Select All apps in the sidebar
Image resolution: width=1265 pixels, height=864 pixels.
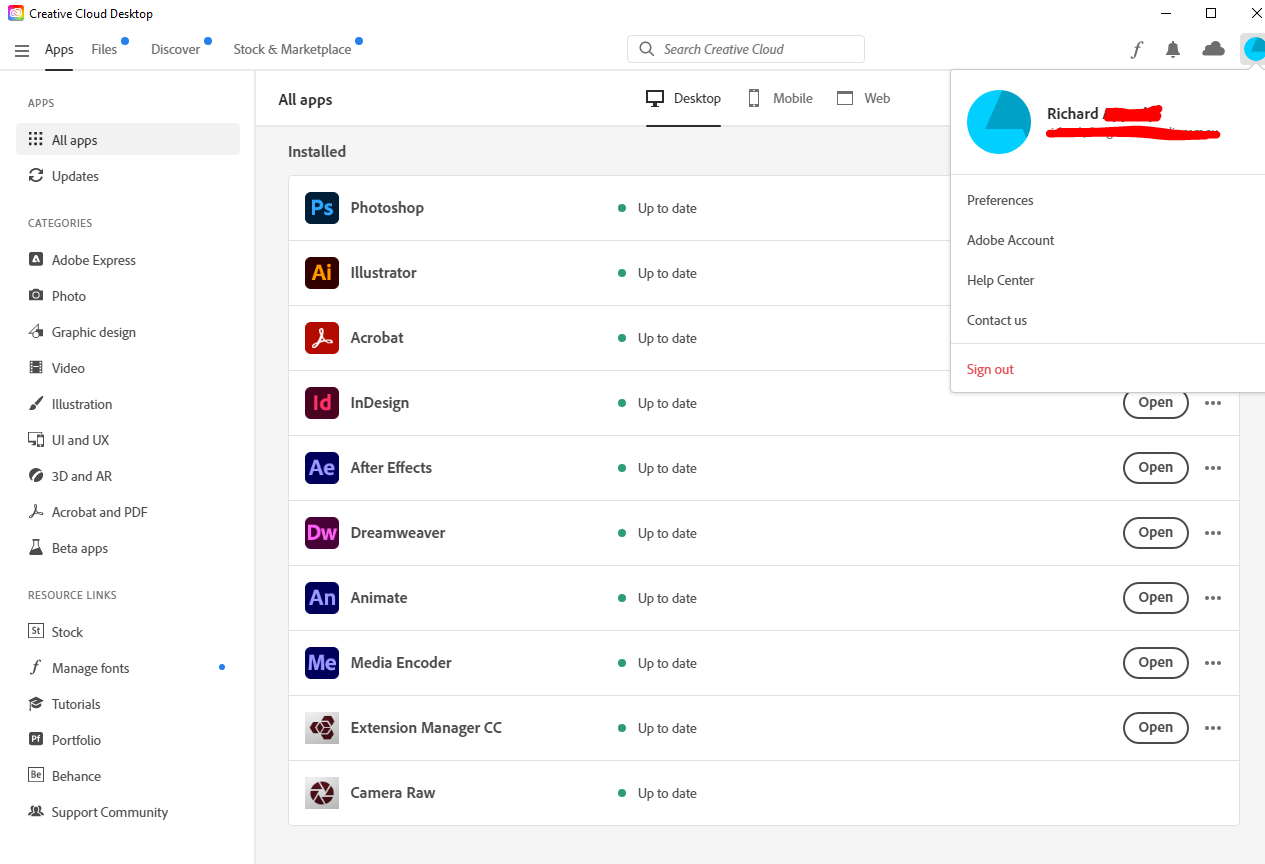[x=128, y=140]
